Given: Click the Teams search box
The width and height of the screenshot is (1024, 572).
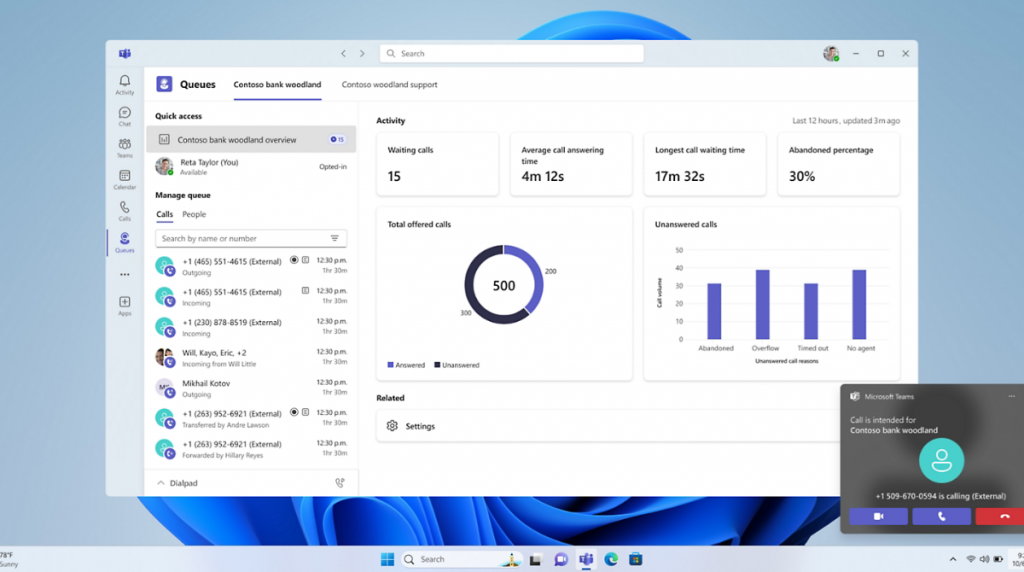Looking at the screenshot, I should [511, 54].
